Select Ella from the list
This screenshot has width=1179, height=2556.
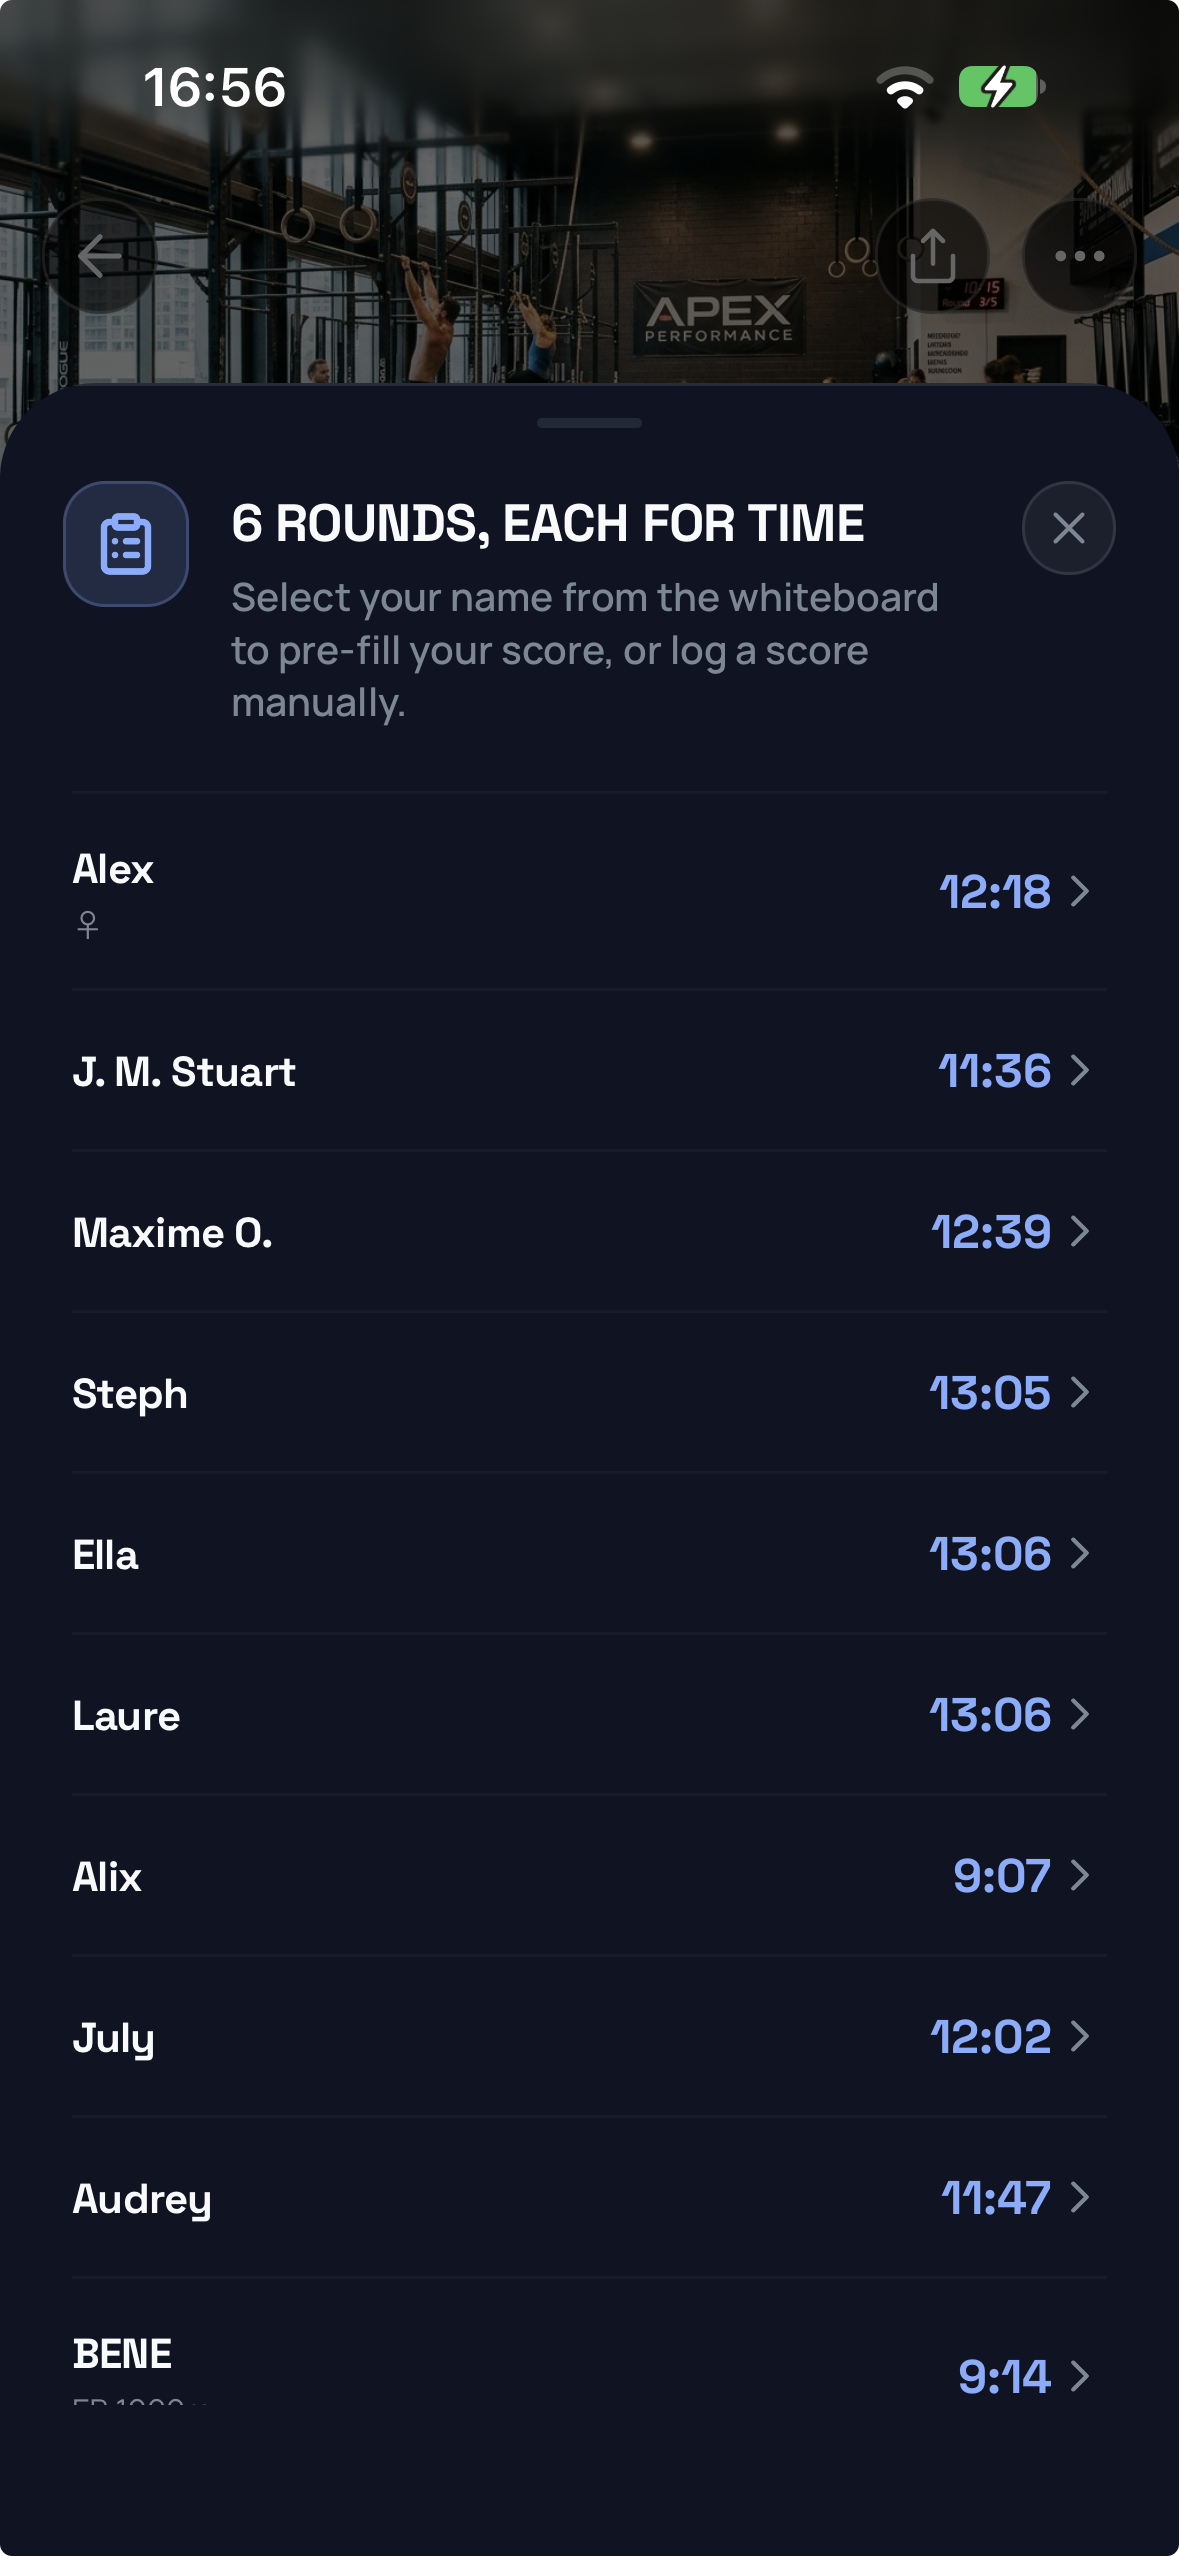(x=589, y=1553)
